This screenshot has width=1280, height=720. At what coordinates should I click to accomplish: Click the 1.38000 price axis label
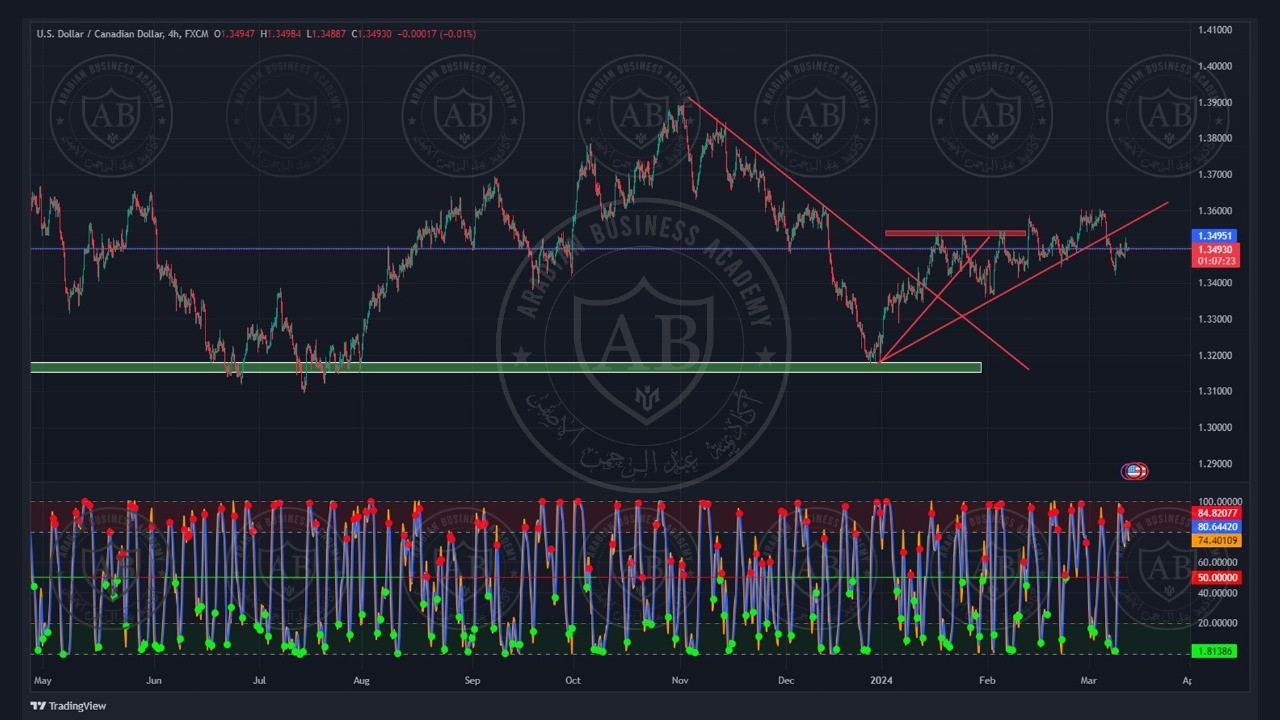pyautogui.click(x=1214, y=138)
